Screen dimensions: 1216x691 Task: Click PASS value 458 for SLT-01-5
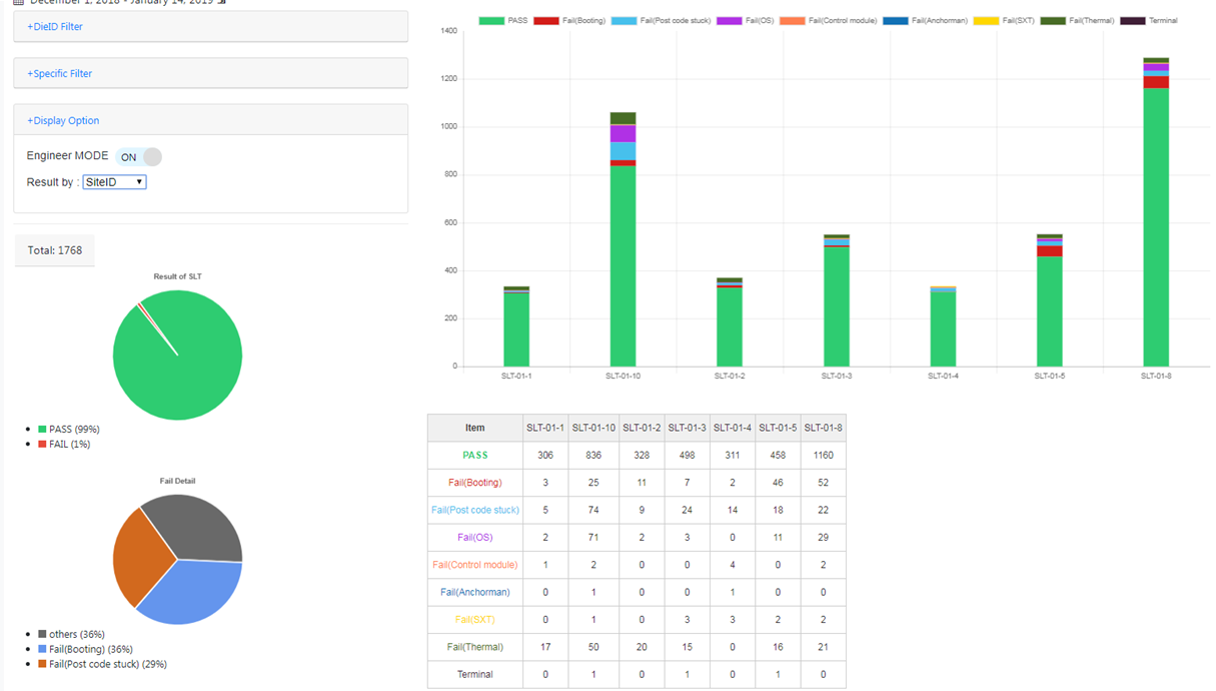click(780, 455)
